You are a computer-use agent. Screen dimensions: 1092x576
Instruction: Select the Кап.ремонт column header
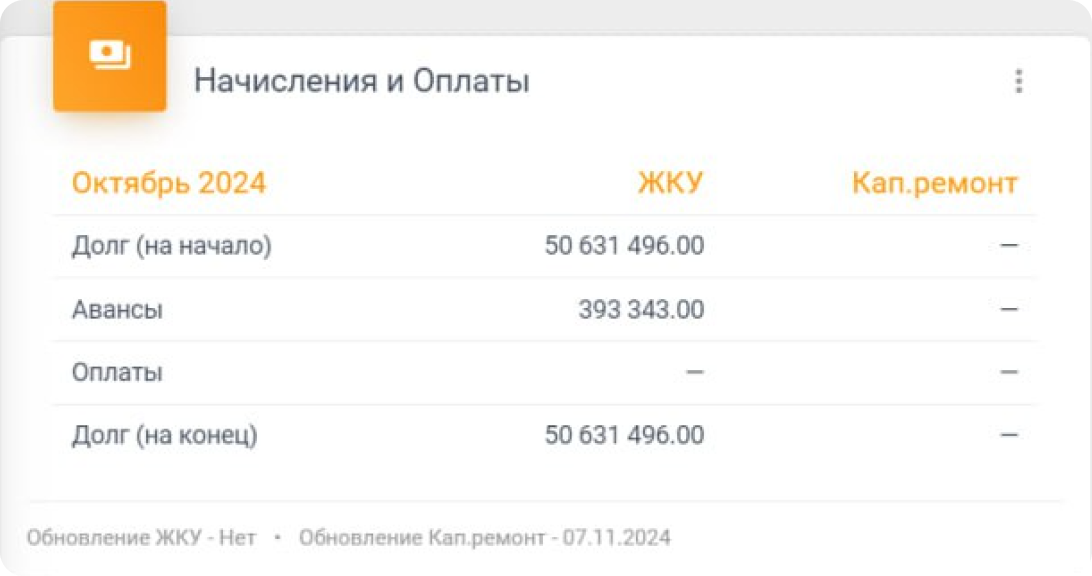coord(935,184)
